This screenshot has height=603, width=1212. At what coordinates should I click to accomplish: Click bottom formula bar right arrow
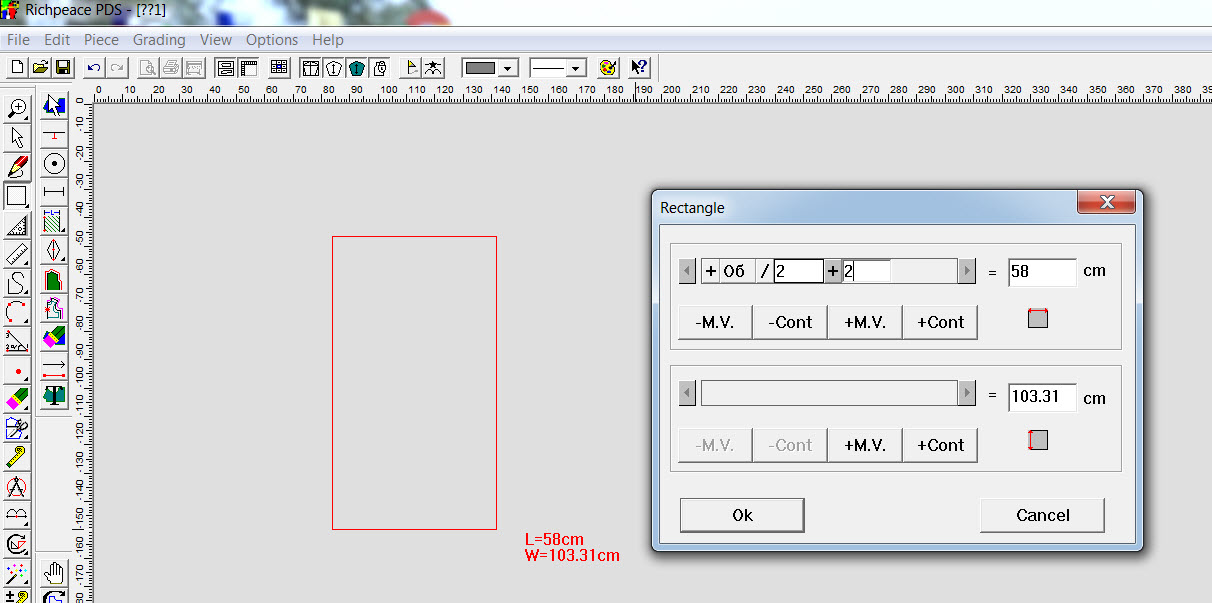pyautogui.click(x=966, y=394)
